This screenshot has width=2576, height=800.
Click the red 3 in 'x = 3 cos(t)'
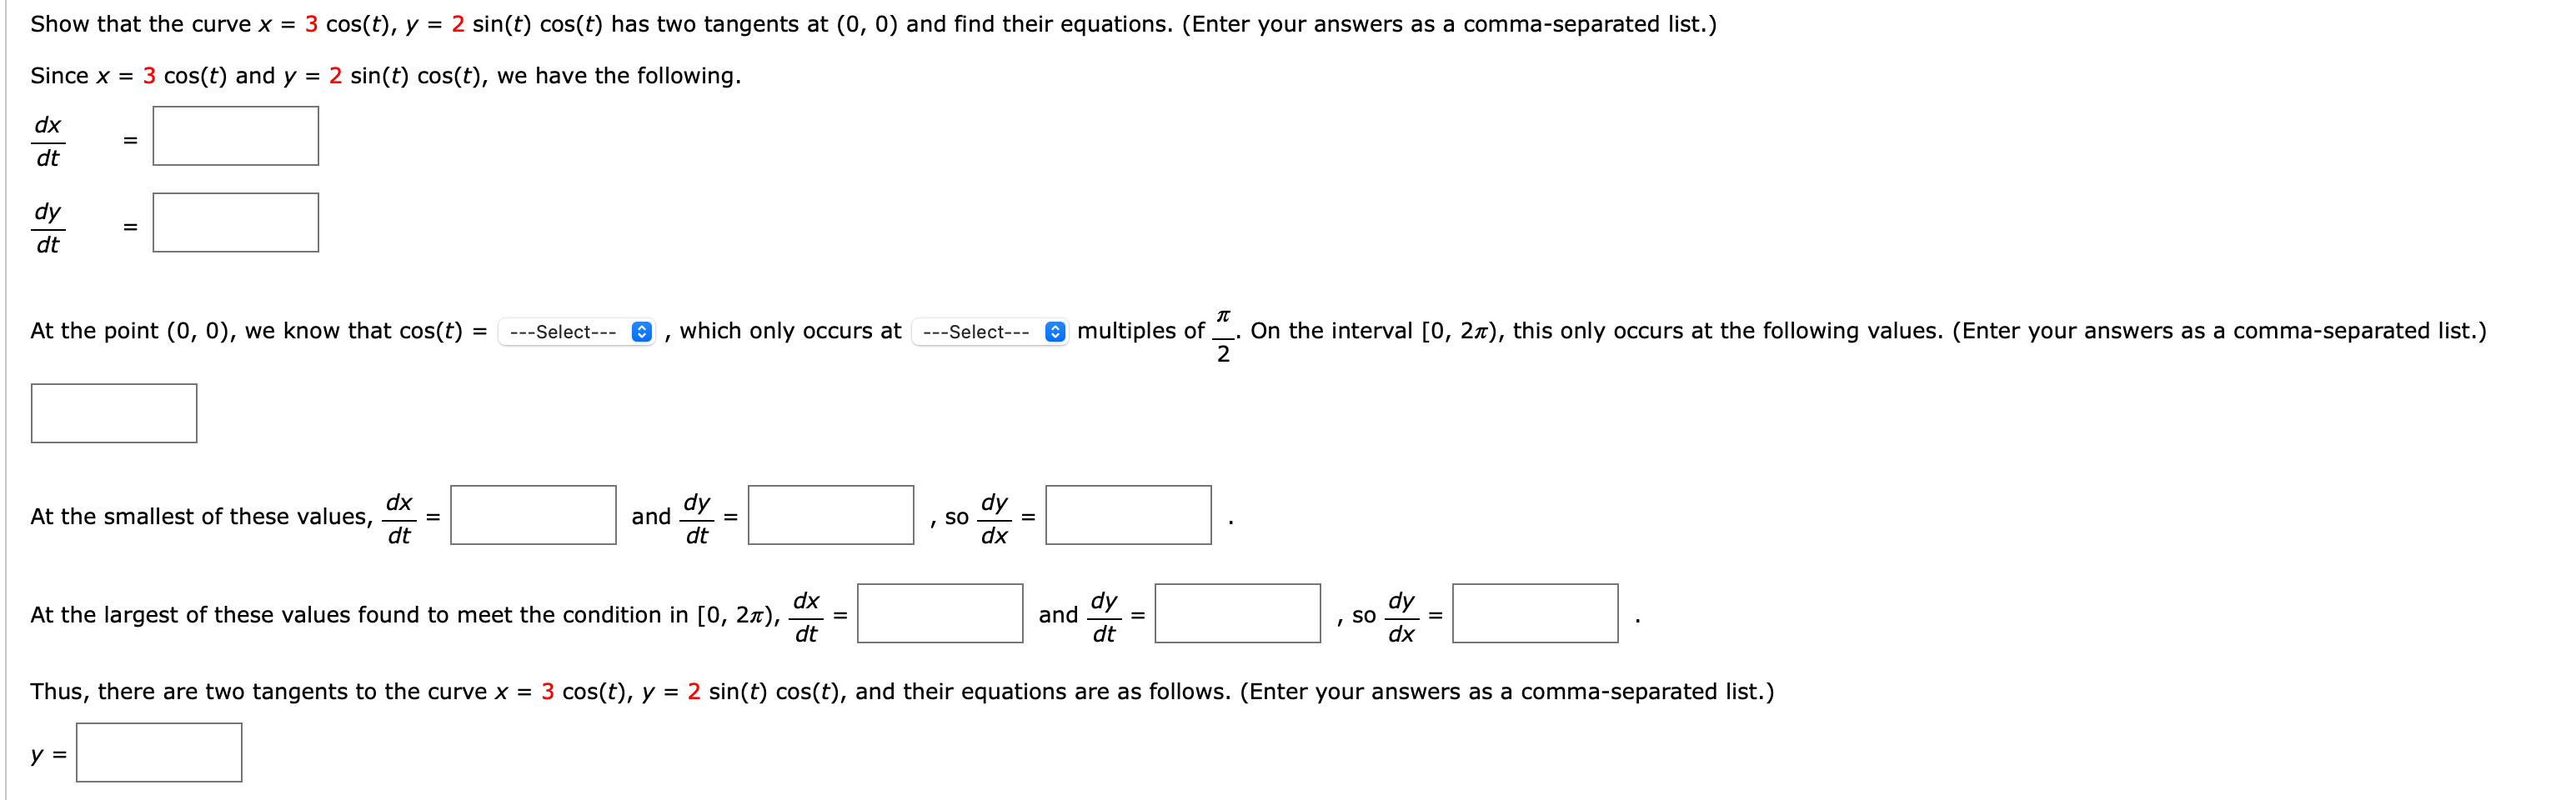point(313,23)
